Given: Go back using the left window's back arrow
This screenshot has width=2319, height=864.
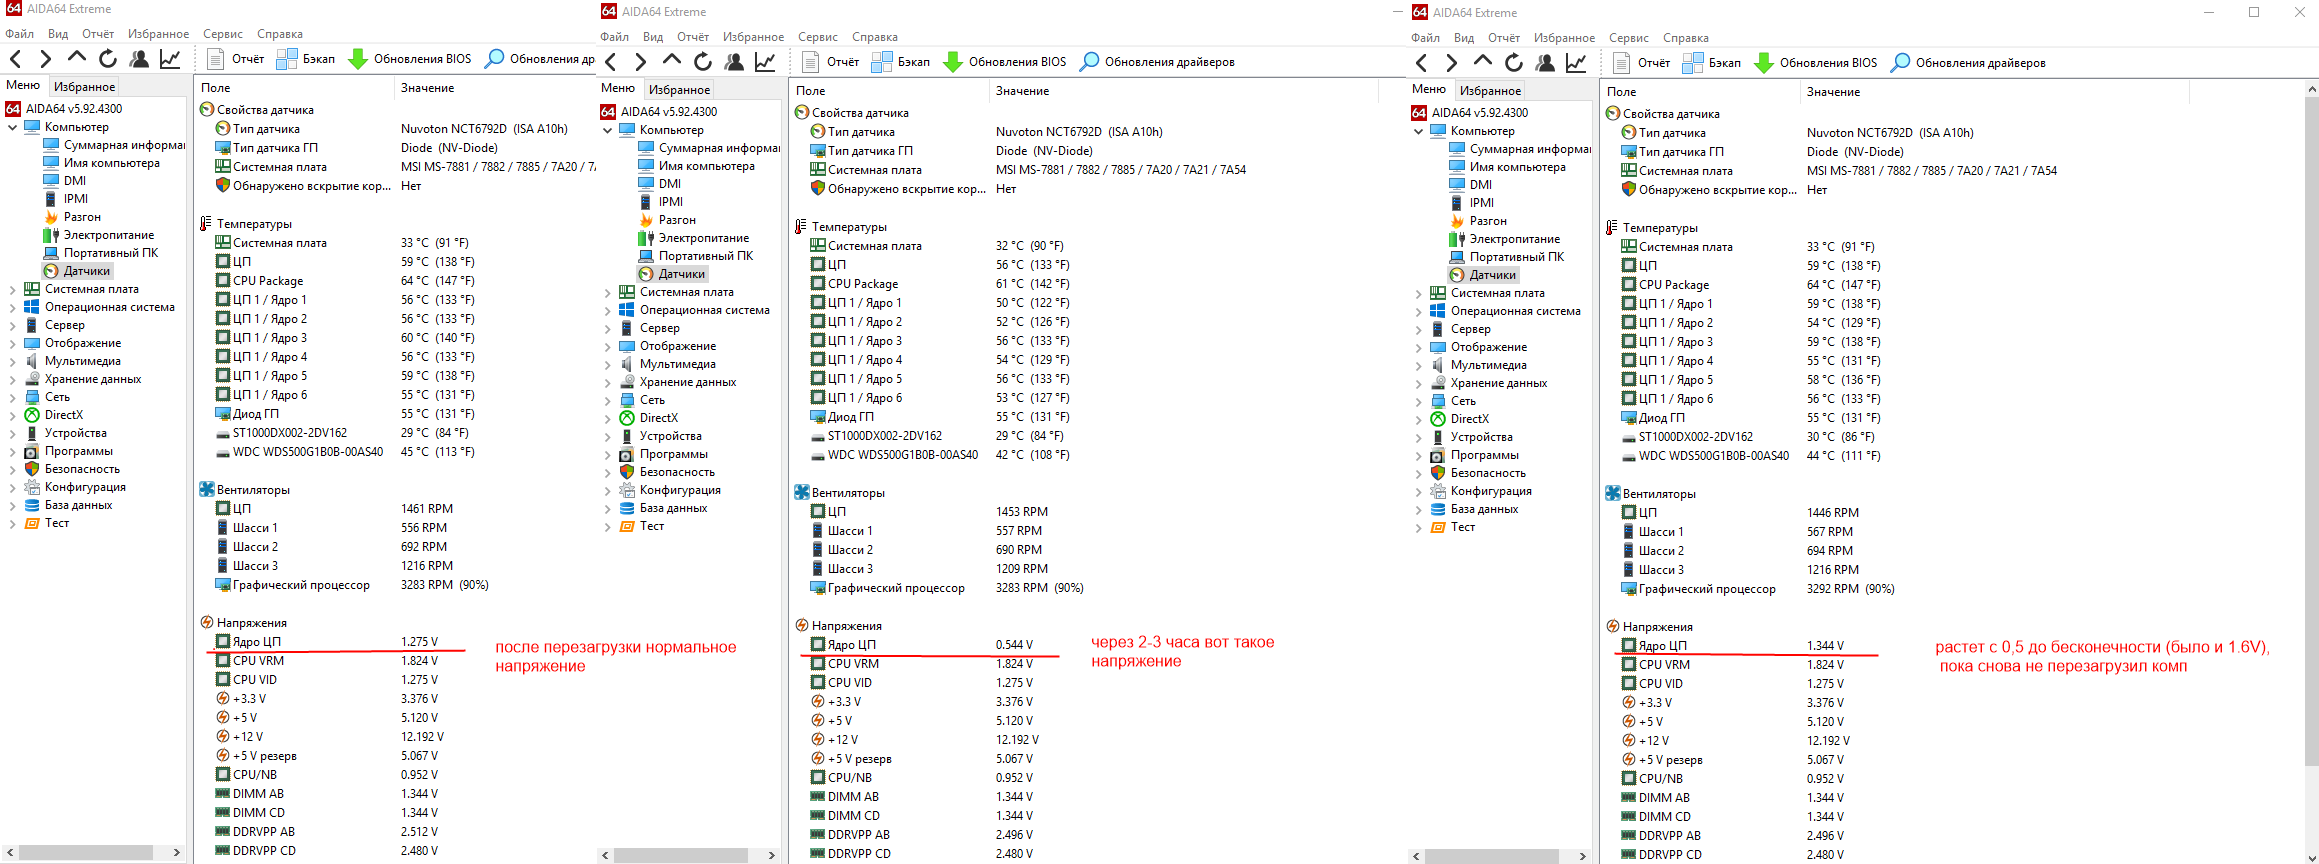Looking at the screenshot, I should [x=15, y=59].
